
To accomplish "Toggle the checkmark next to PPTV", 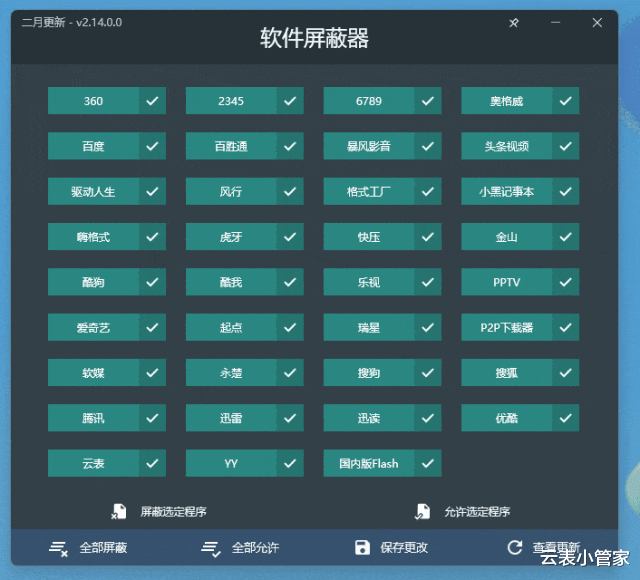I will [566, 282].
